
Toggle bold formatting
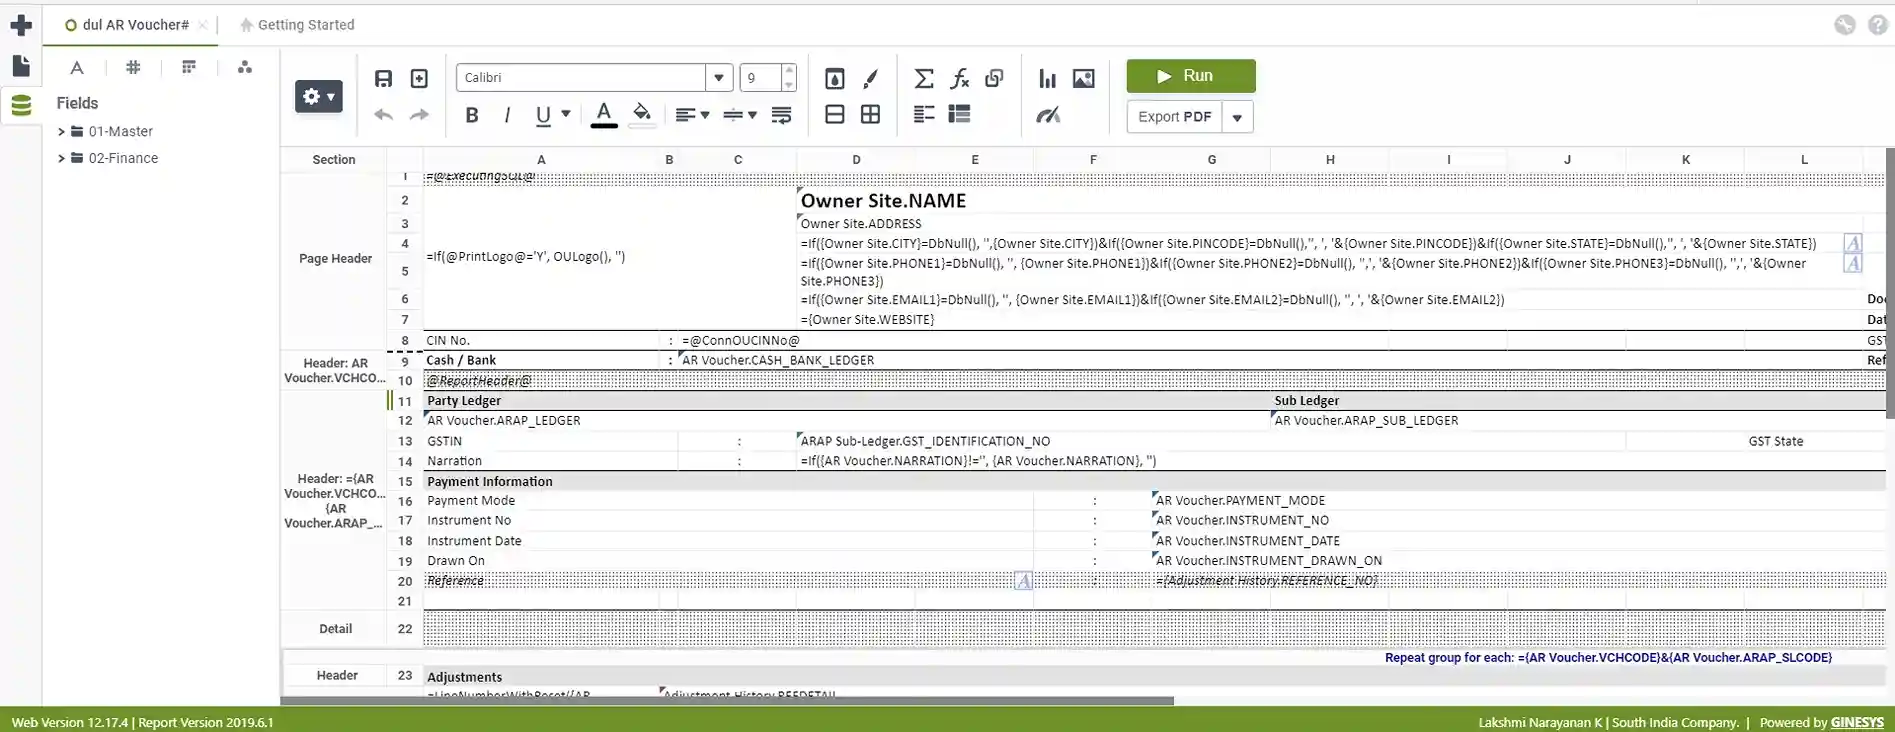tap(472, 115)
